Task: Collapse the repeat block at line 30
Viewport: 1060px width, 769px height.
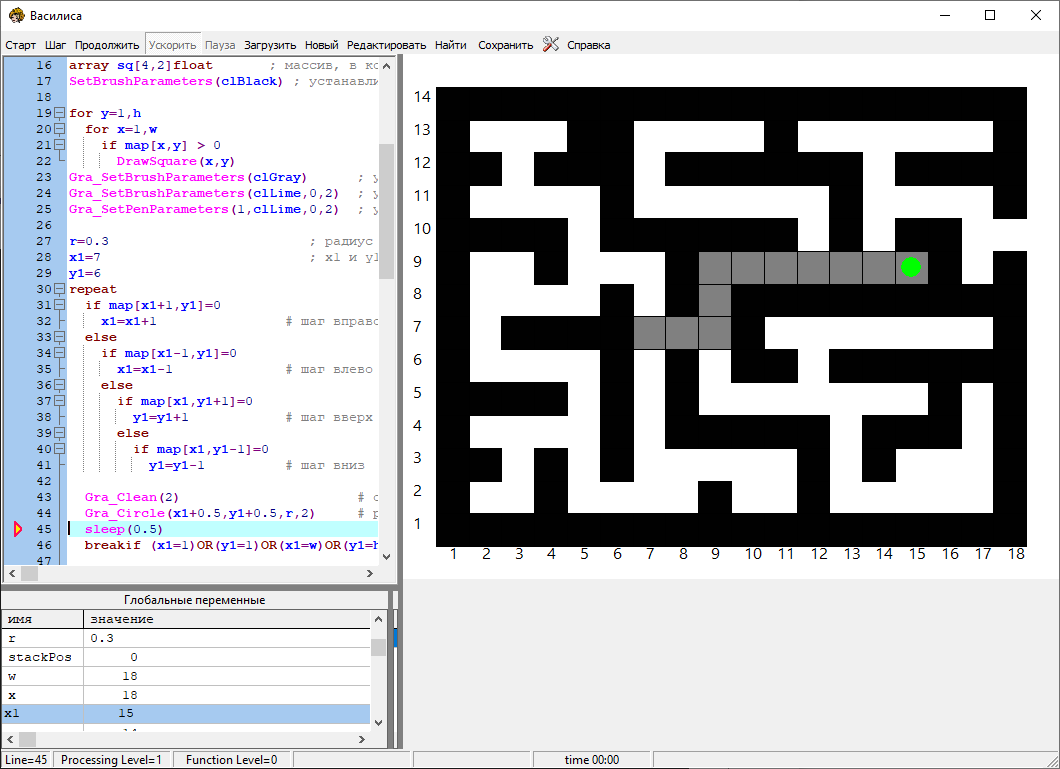Action: tap(59, 289)
